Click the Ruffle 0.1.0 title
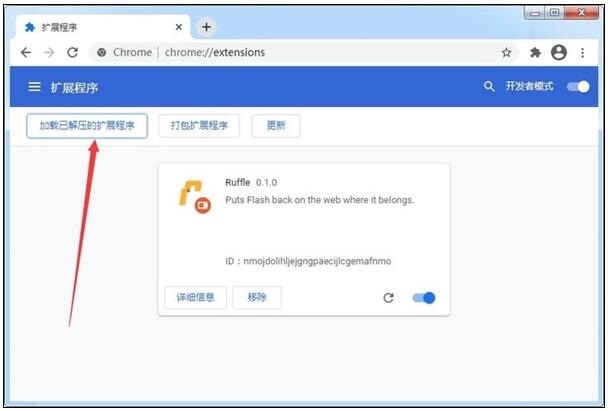This screenshot has height=411, width=608. coord(251,182)
